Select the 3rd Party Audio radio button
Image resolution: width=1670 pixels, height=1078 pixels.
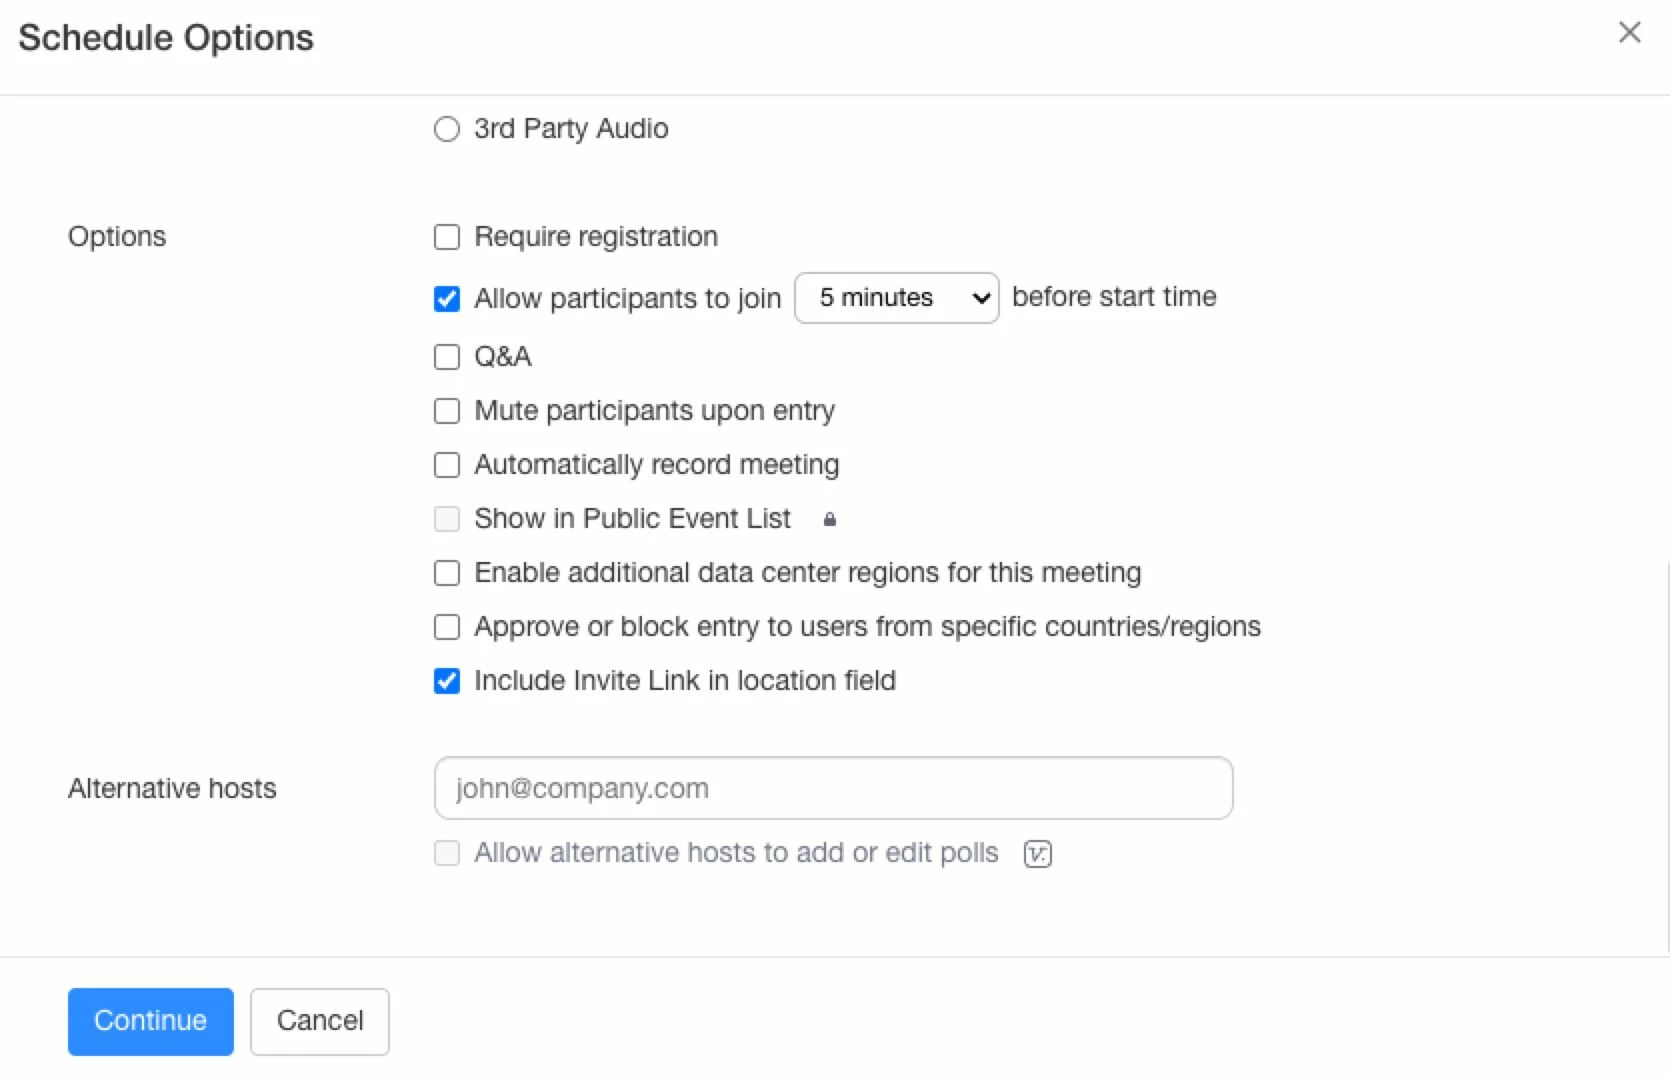[447, 129]
